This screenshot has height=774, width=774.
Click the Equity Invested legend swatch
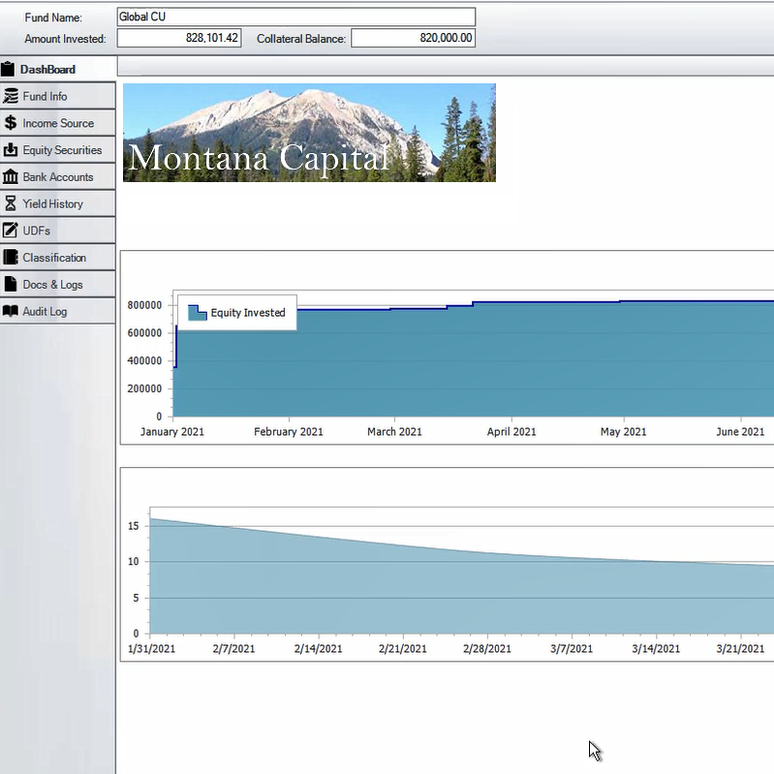tap(197, 313)
